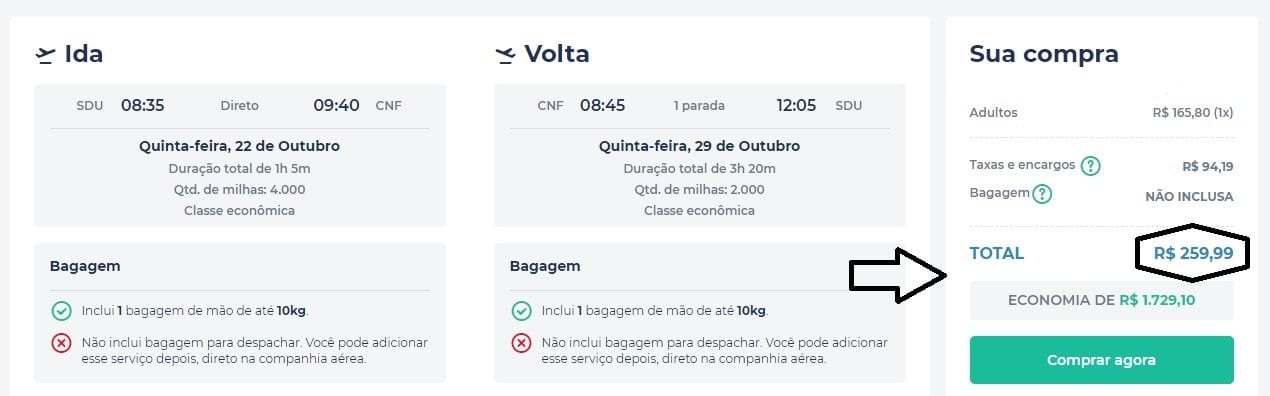Click the Quinta-feira, 22 de Outubro date
This screenshot has height=396, width=1270.
pos(240,146)
